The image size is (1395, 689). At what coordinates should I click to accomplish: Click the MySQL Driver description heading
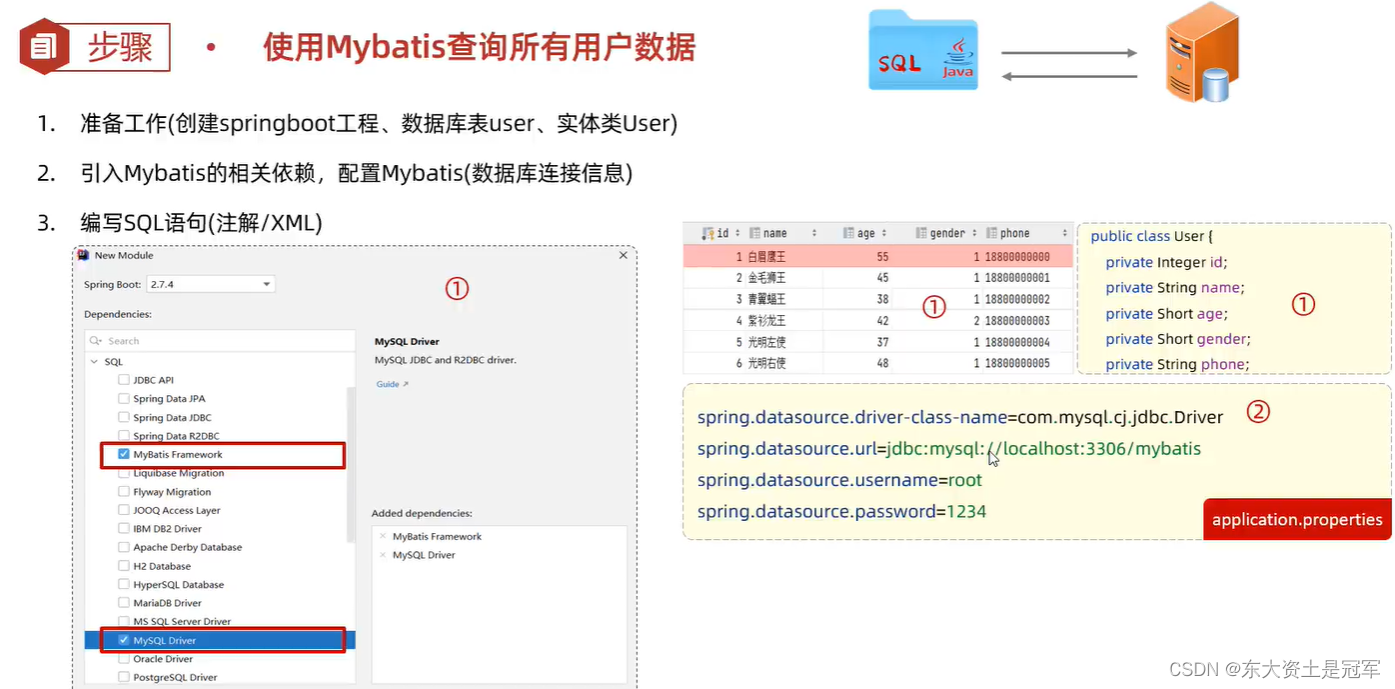point(407,342)
